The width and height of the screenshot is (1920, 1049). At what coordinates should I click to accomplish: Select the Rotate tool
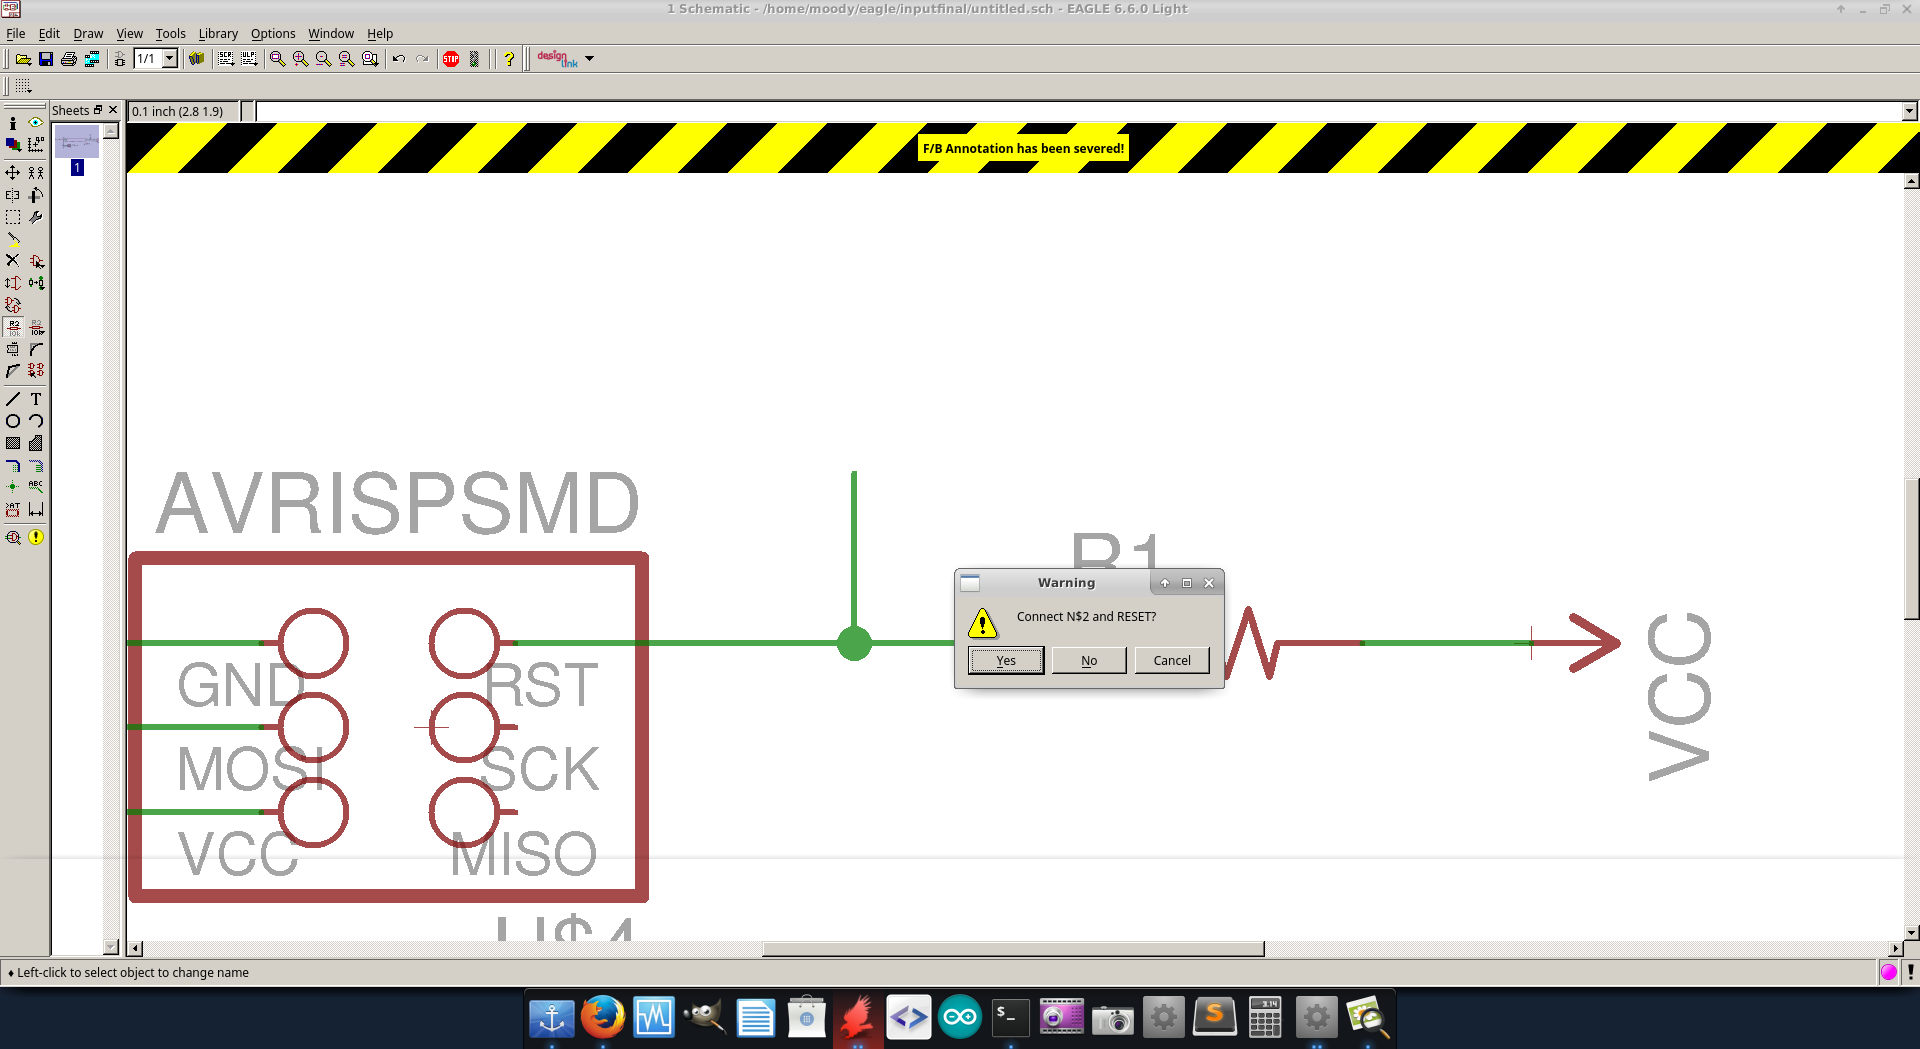36,195
